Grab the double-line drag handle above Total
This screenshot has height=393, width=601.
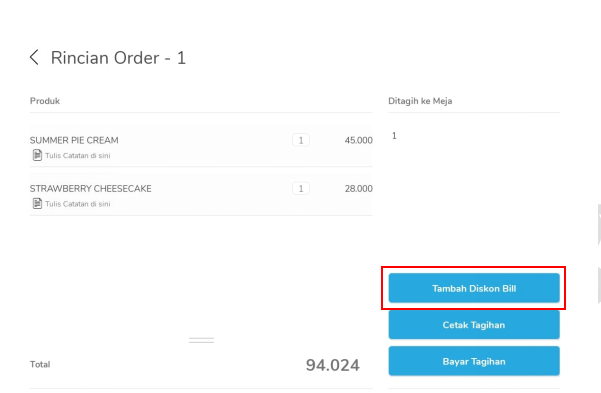point(201,340)
